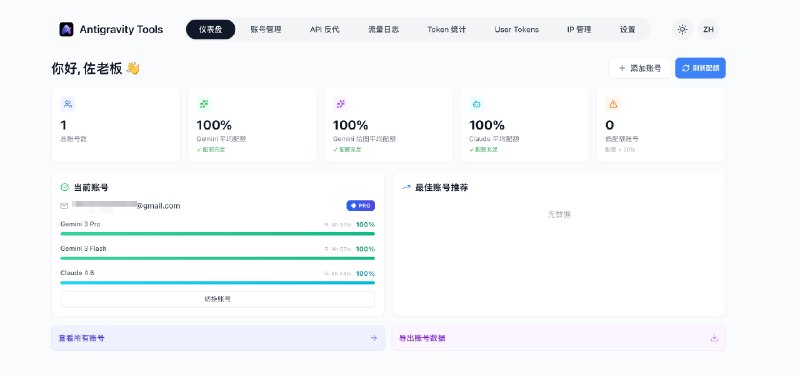This screenshot has width=800, height=376.
Task: Click the Gemini 3 Flash quota bar
Action: 217,258
